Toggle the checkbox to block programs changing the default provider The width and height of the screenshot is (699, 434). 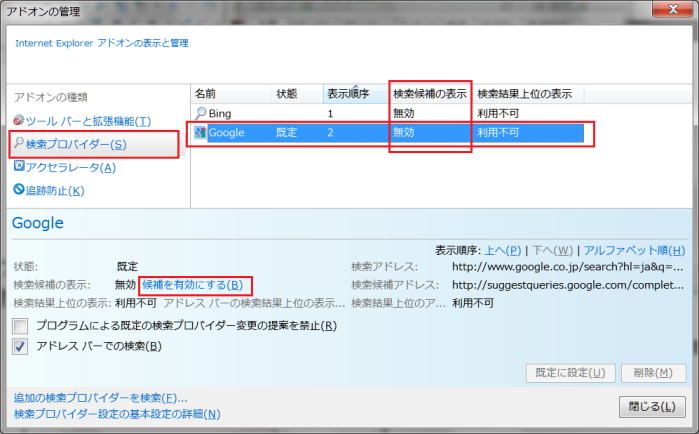(x=20, y=326)
